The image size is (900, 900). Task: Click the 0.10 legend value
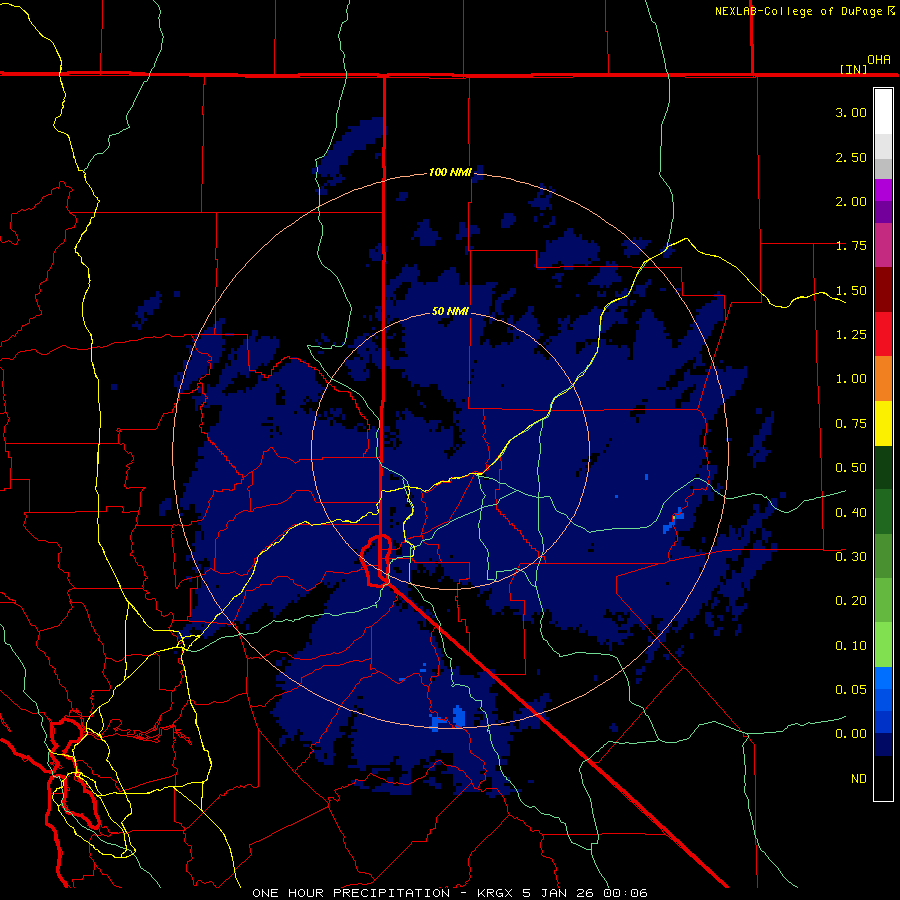point(851,645)
